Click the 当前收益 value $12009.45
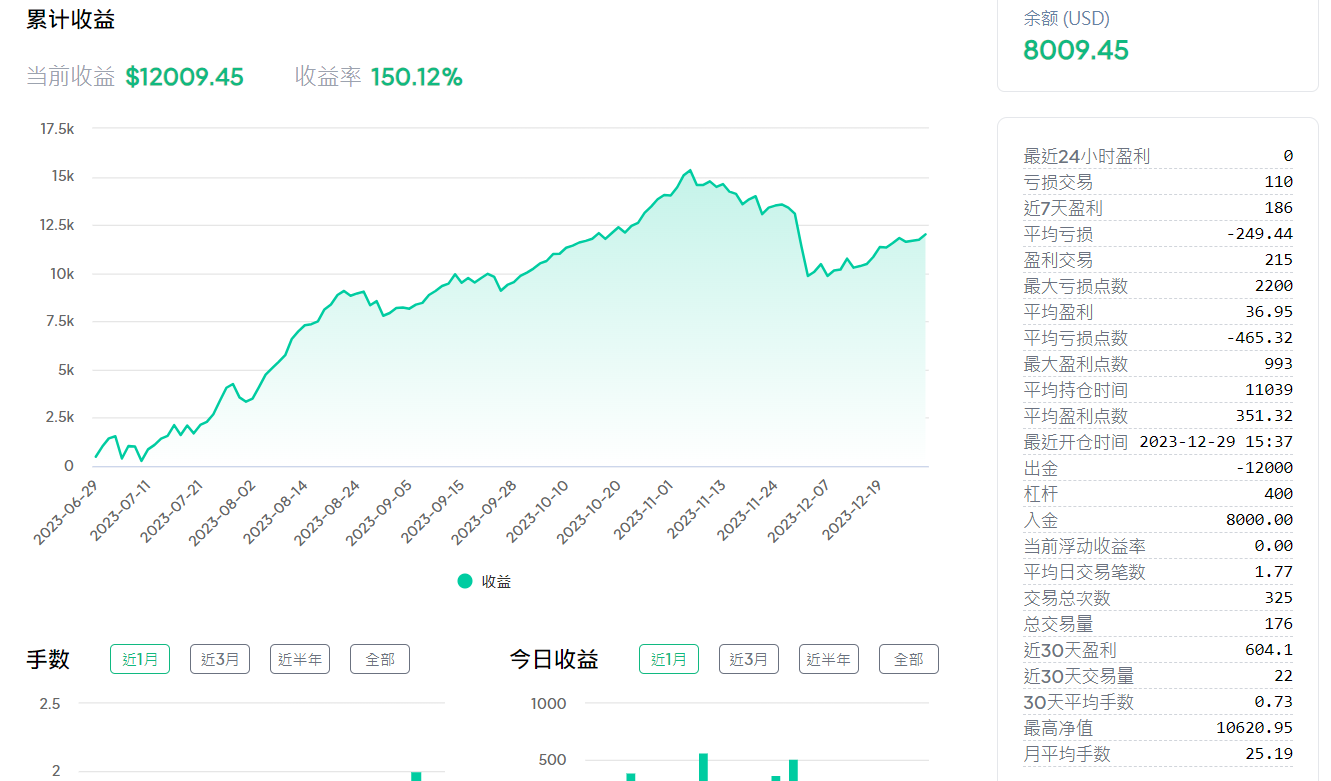Image resolution: width=1331 pixels, height=781 pixels. click(185, 77)
